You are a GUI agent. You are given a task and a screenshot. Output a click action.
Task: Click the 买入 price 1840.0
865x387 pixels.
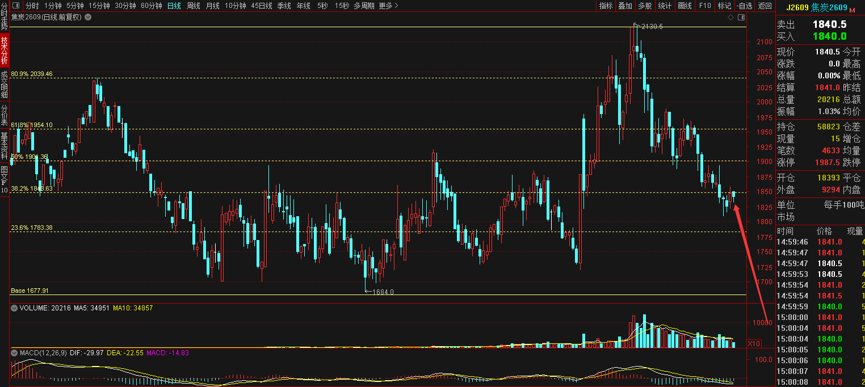(829, 36)
